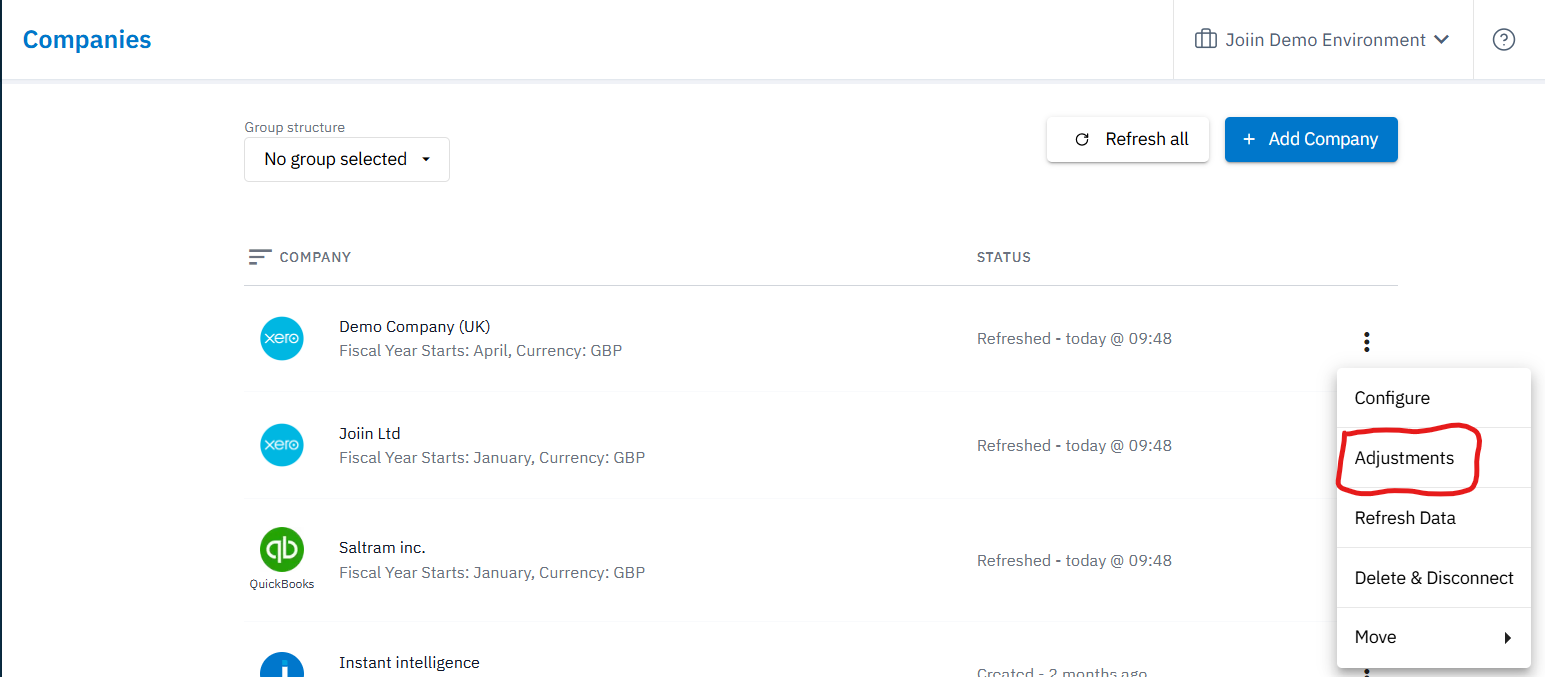Viewport: 1545px width, 677px height.
Task: Click the Add Company button
Action: tap(1311, 139)
